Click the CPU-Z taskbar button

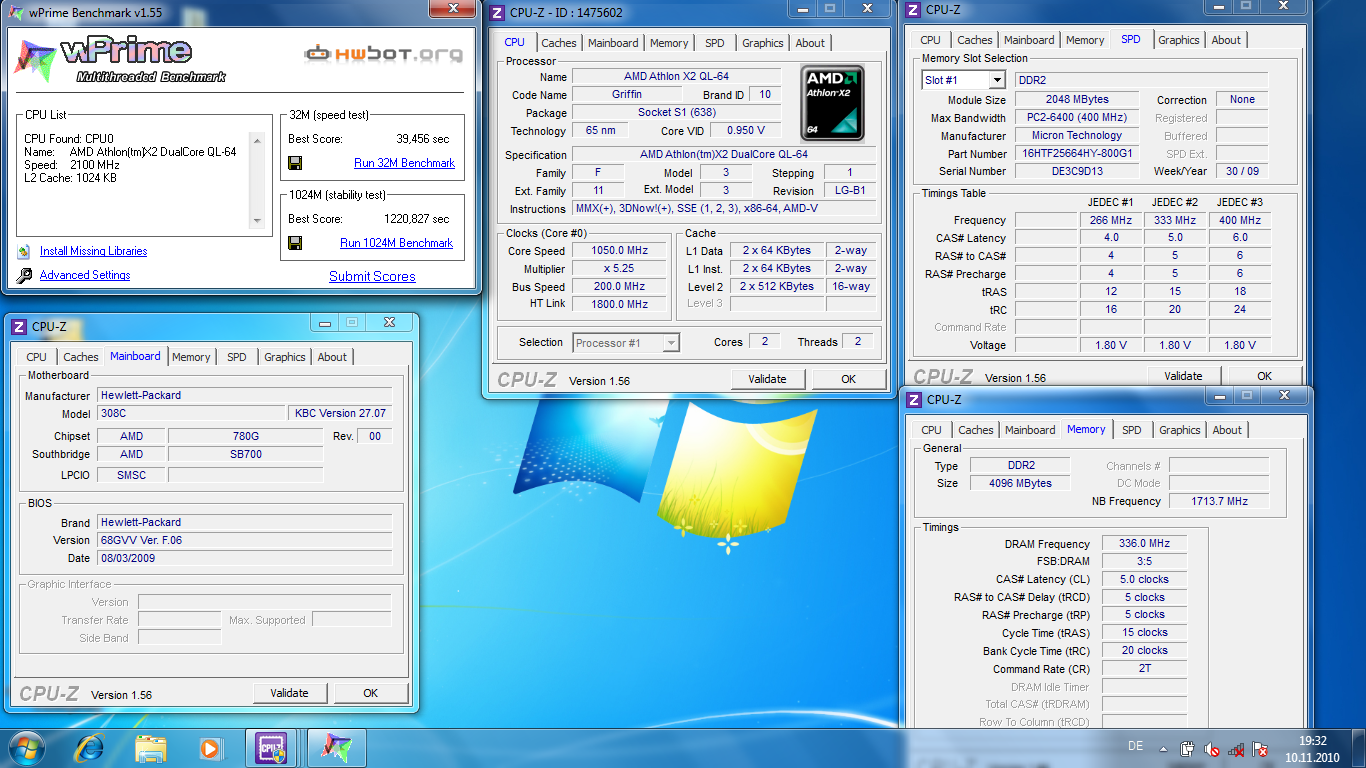(272, 747)
